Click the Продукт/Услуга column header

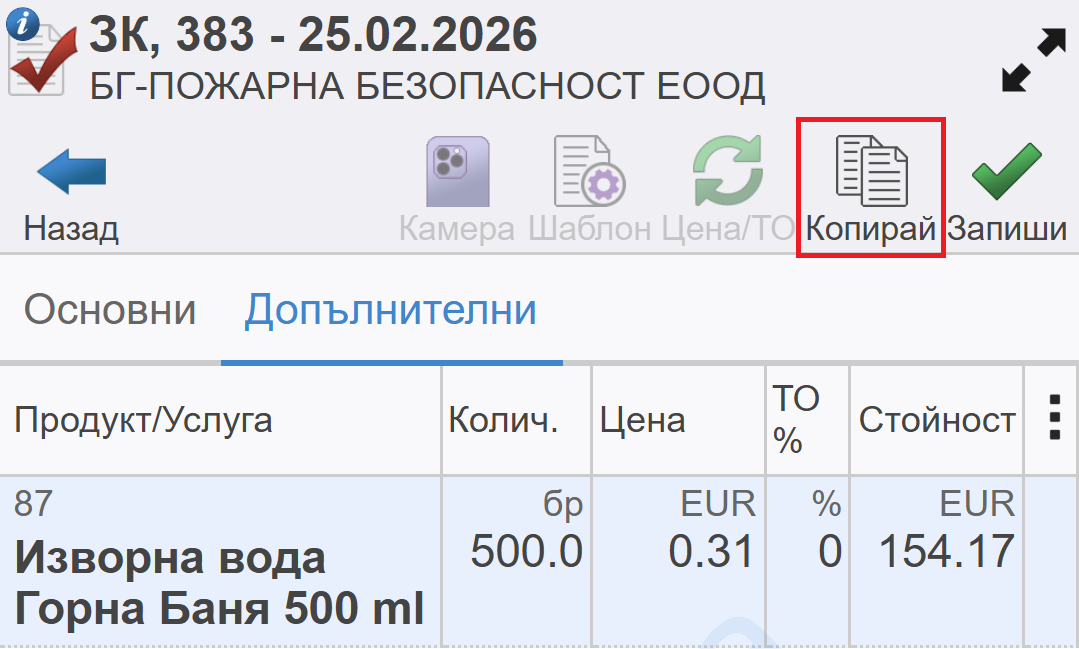[143, 420]
